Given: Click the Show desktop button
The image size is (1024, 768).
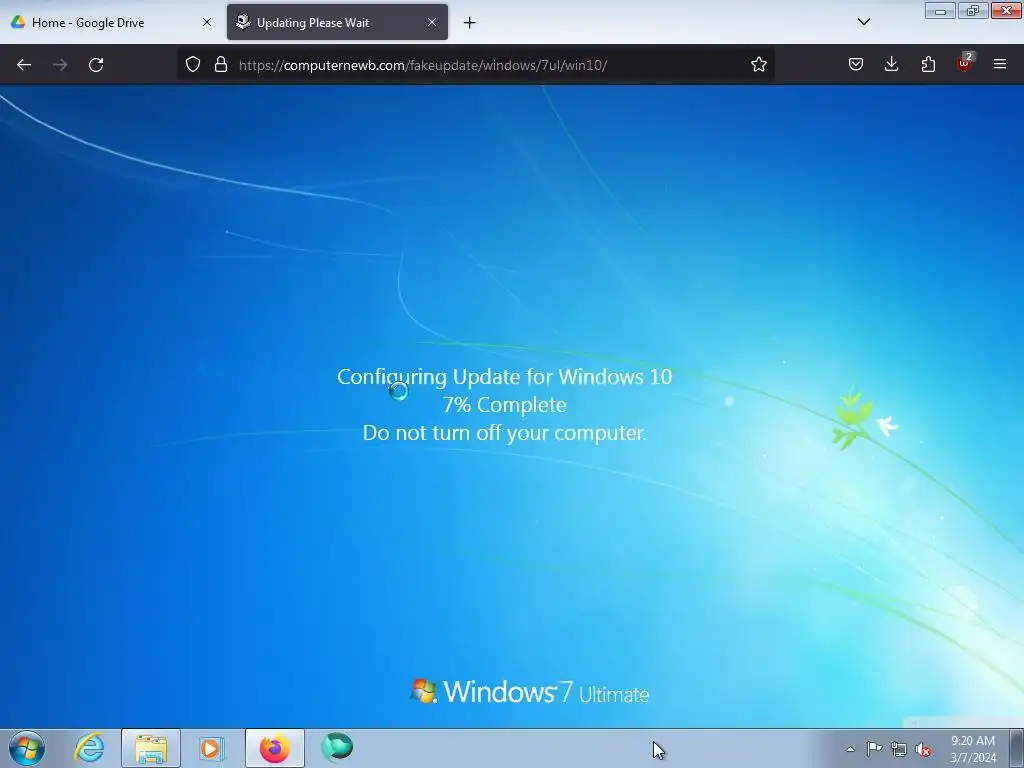Looking at the screenshot, I should [x=1017, y=748].
